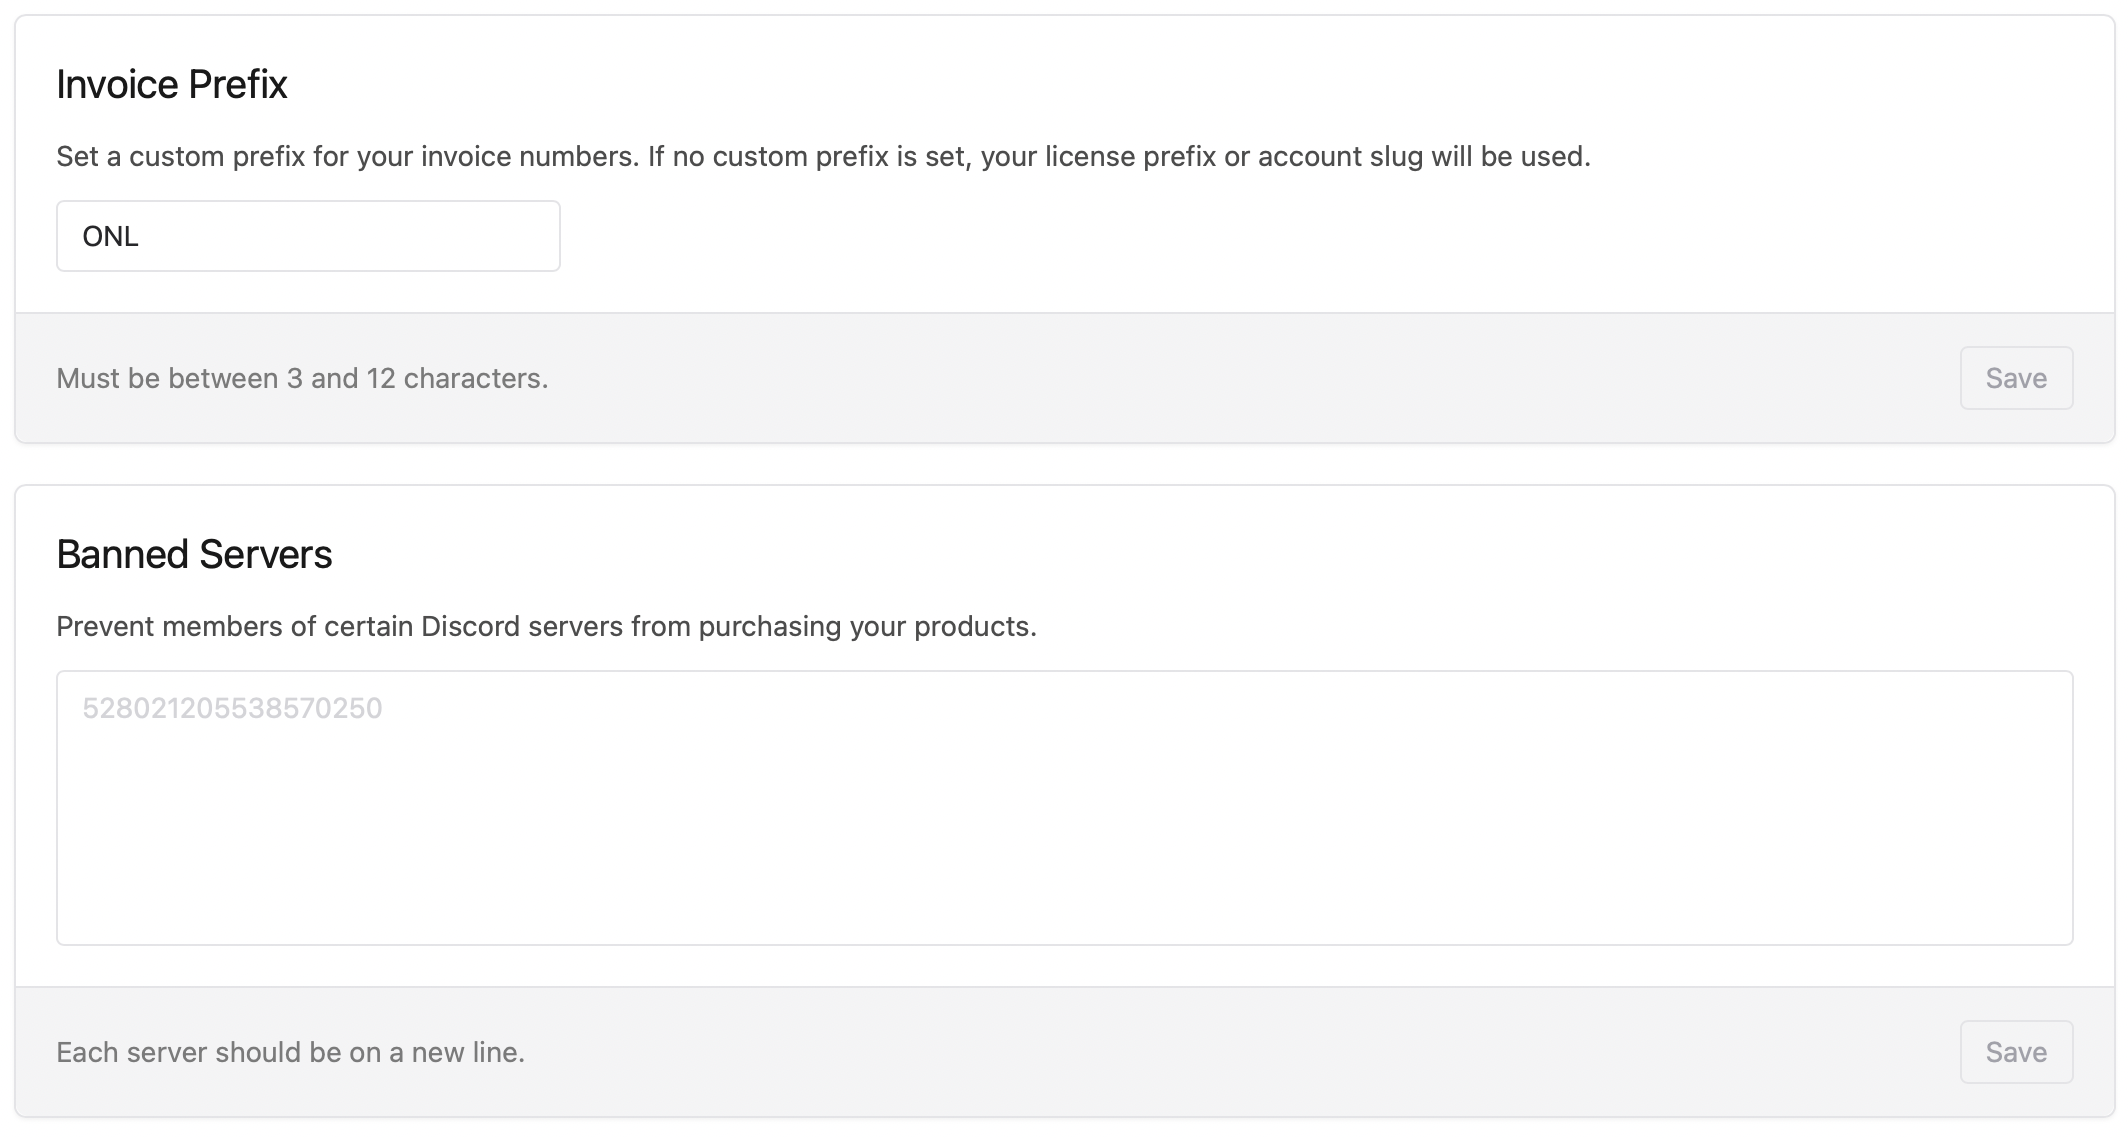The width and height of the screenshot is (2128, 1138).
Task: Click the "Must be between 3 and 12 characters" hint
Action: (302, 378)
